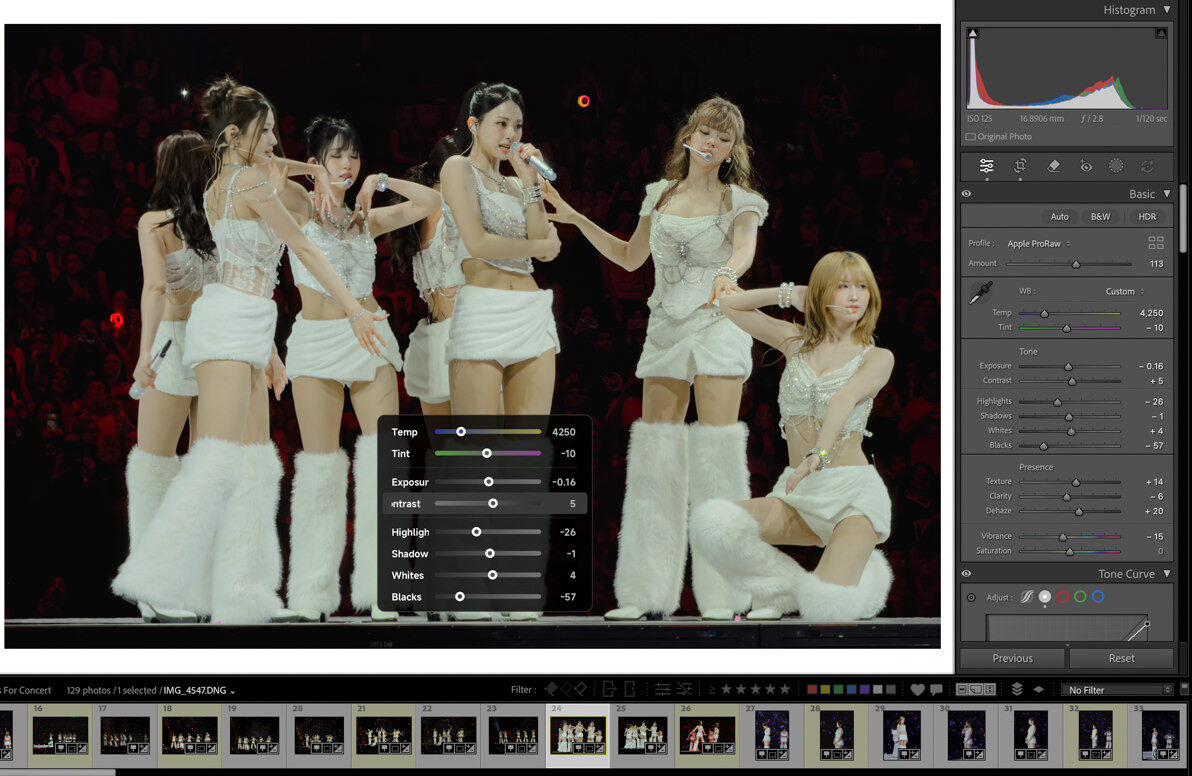Select the Edit adjustments sliders tool
1192x776 pixels.
coord(987,165)
